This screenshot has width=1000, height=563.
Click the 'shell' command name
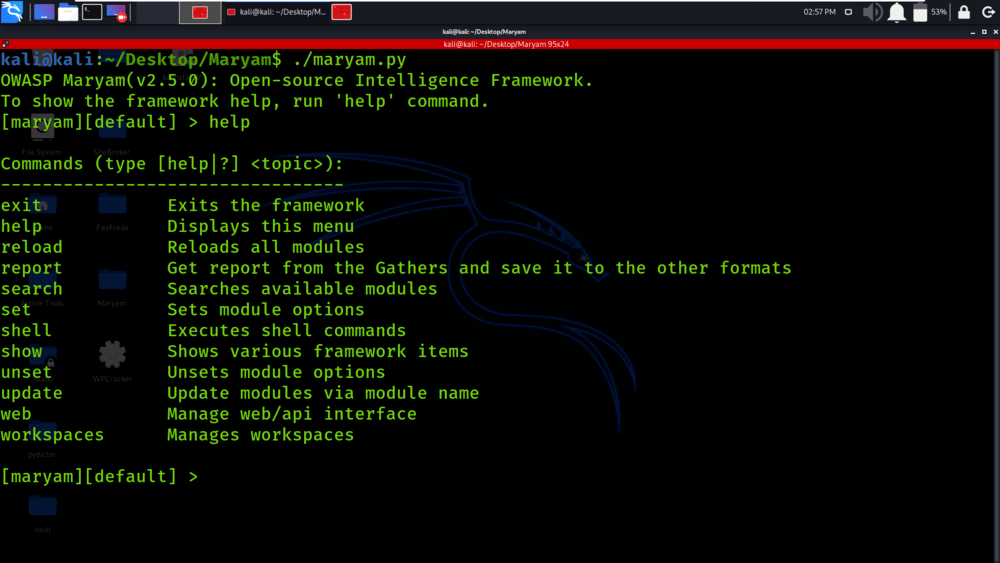tap(26, 330)
